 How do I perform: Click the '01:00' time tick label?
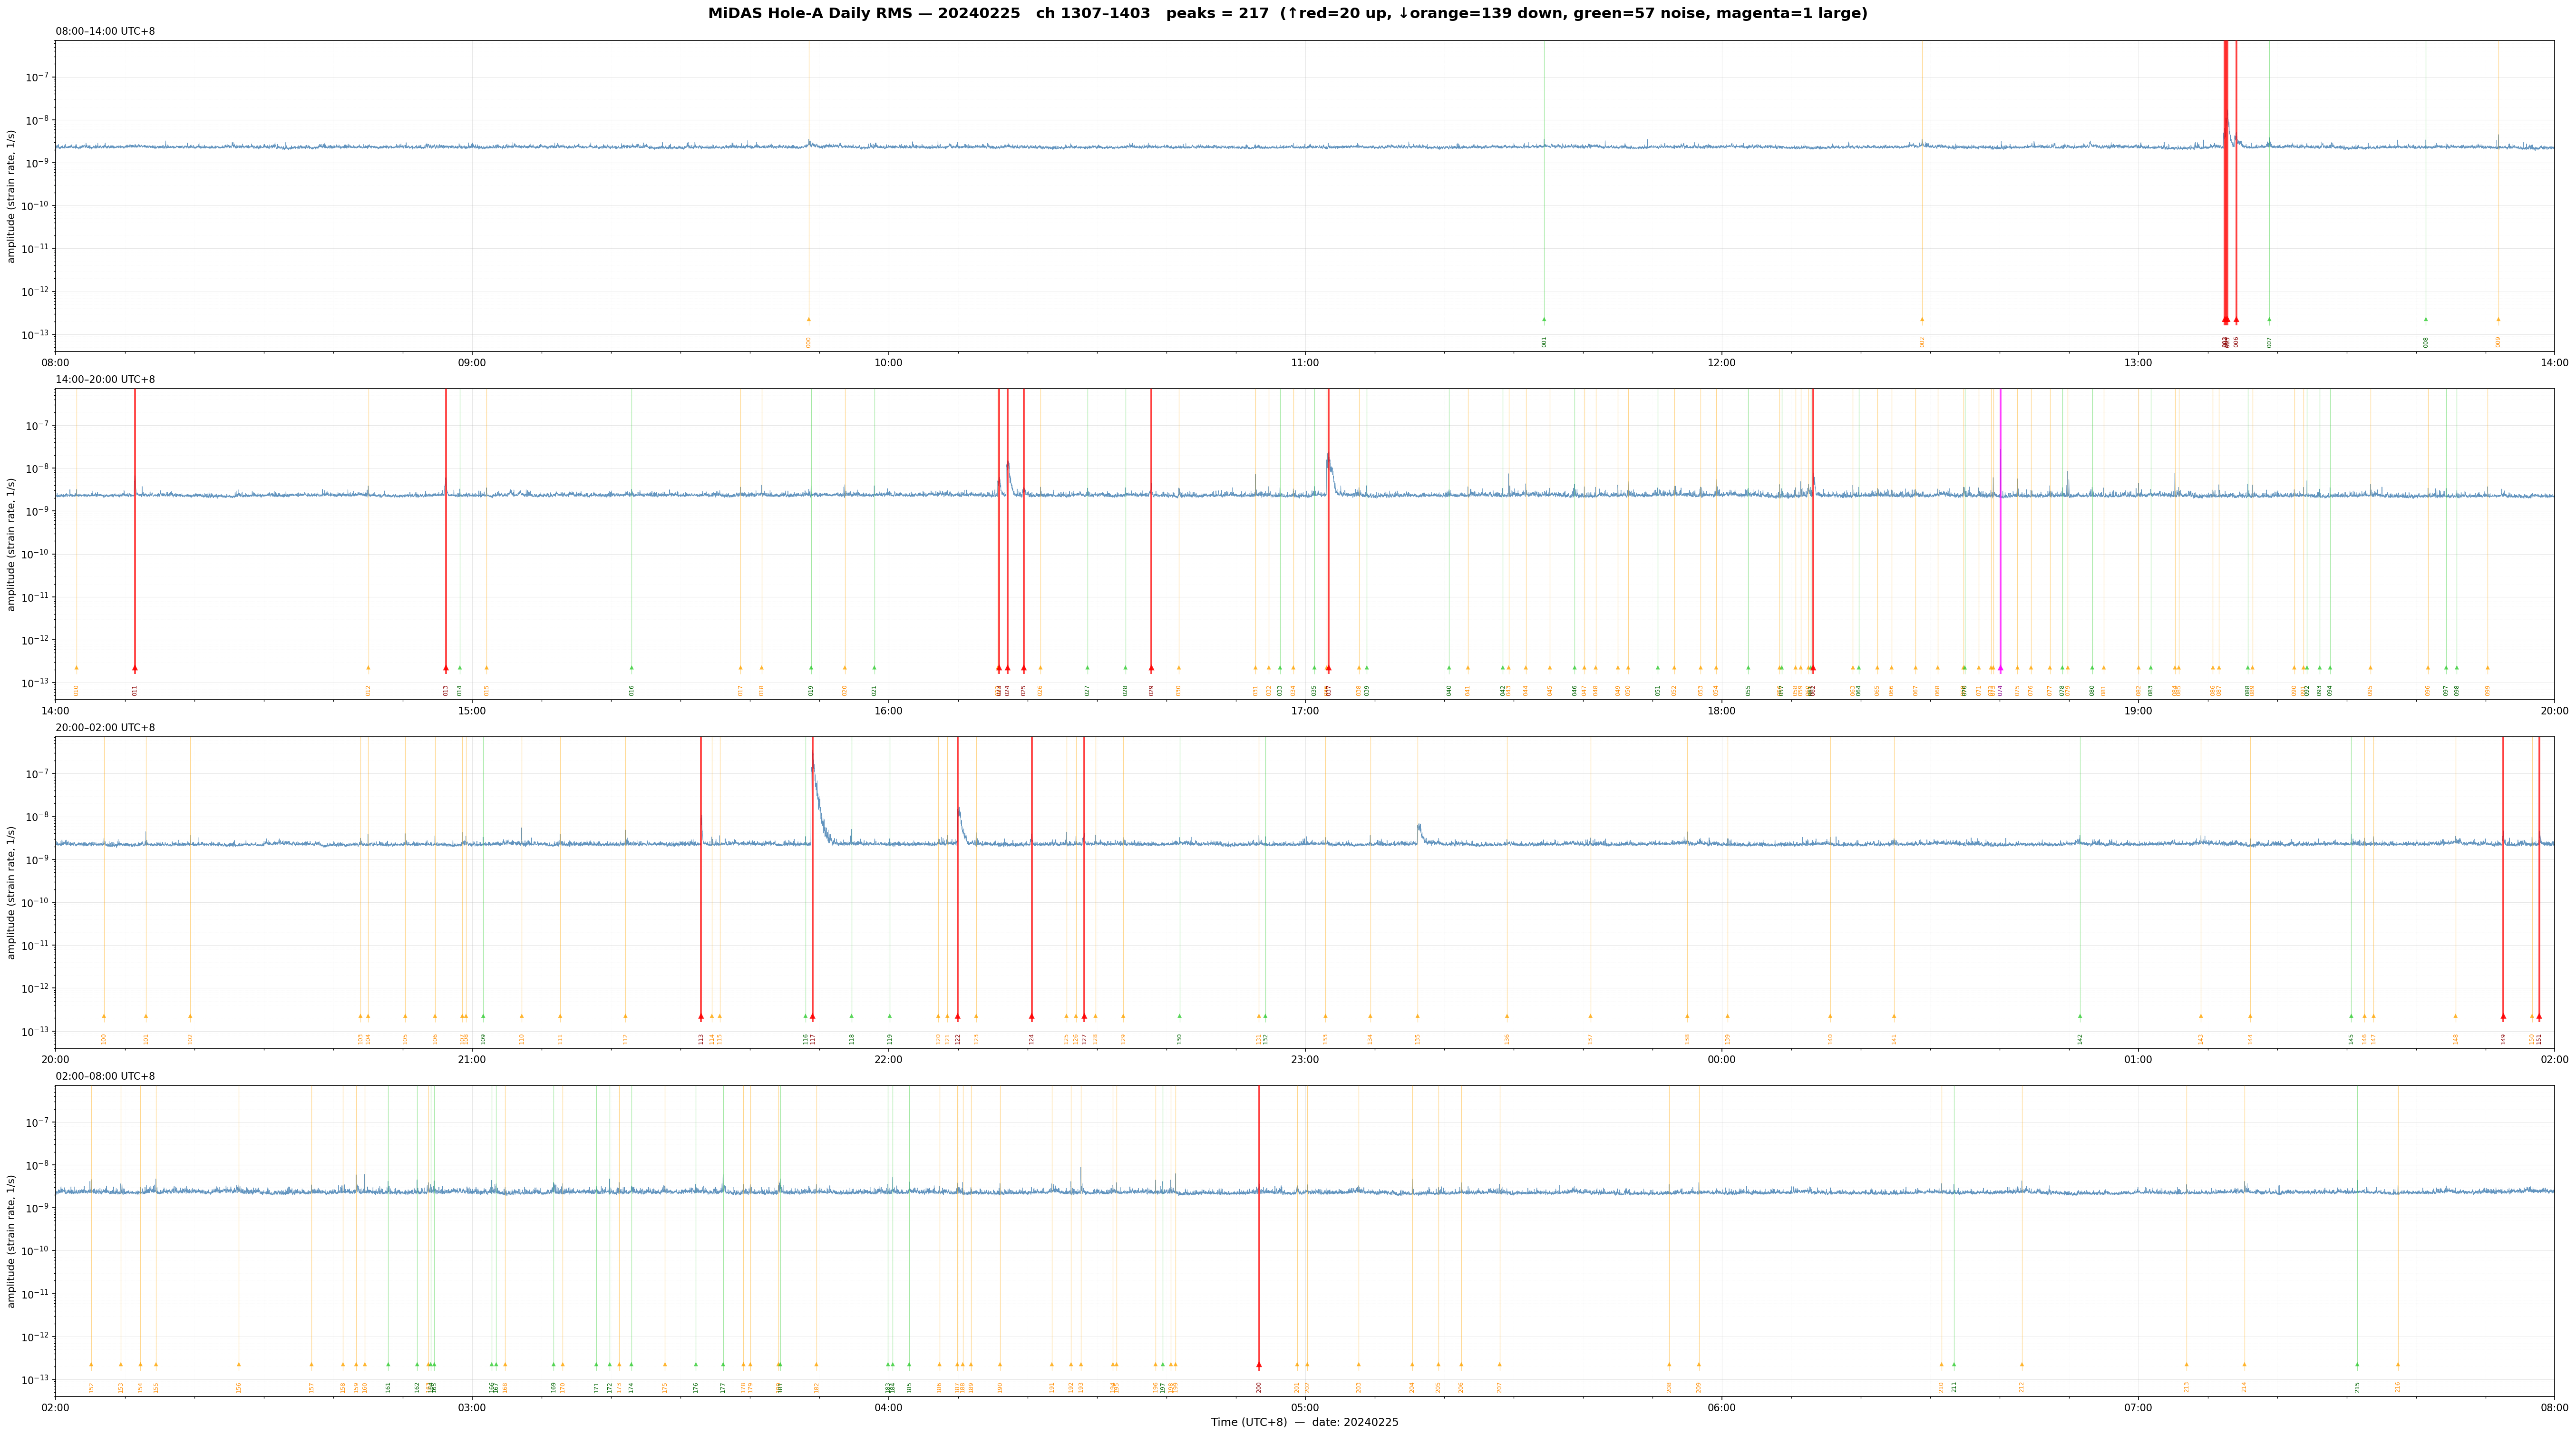point(2138,1059)
